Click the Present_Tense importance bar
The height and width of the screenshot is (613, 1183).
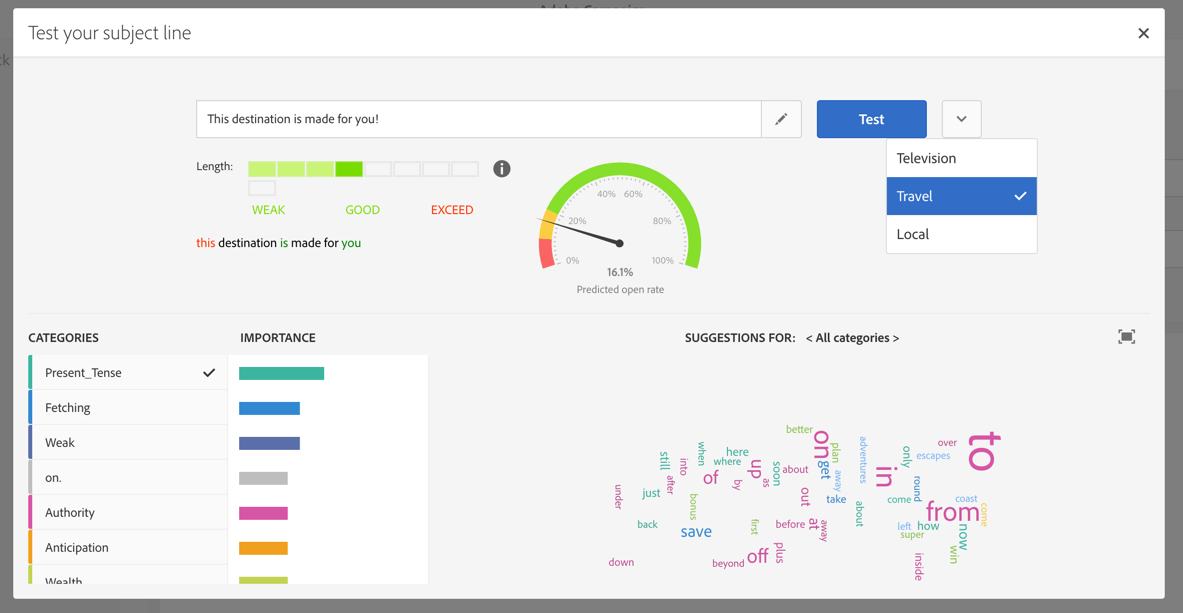pyautogui.click(x=281, y=373)
